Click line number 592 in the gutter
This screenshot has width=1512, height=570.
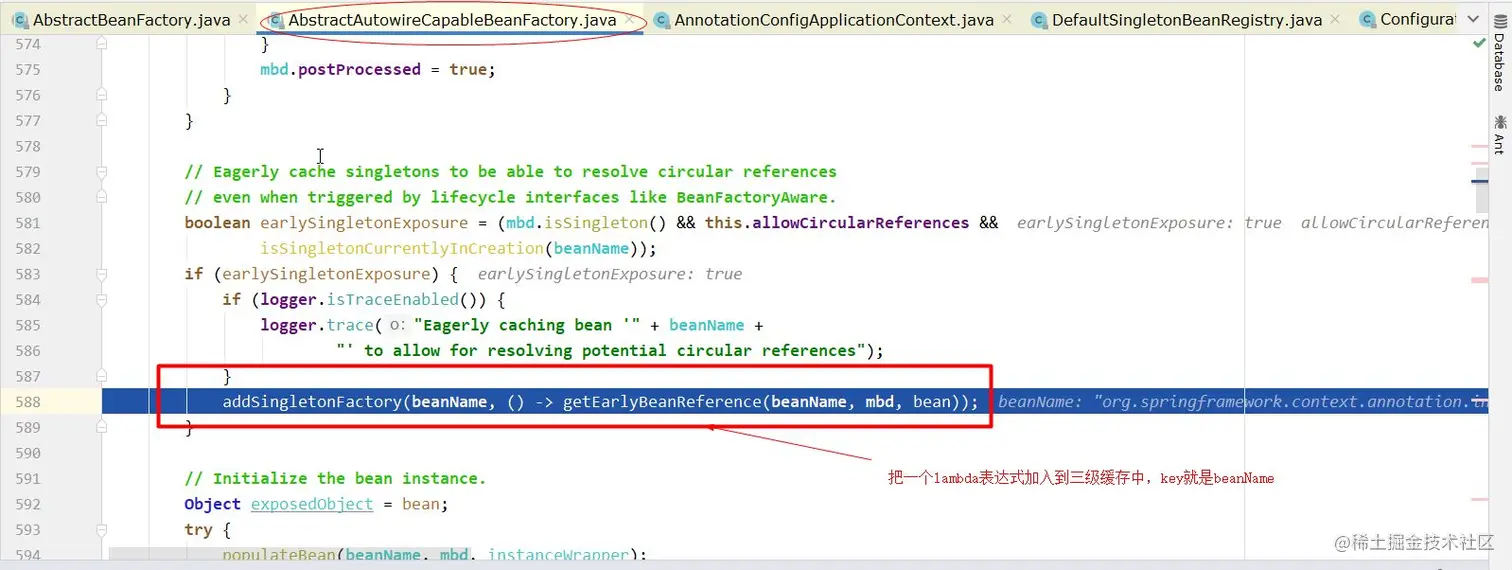[x=28, y=504]
